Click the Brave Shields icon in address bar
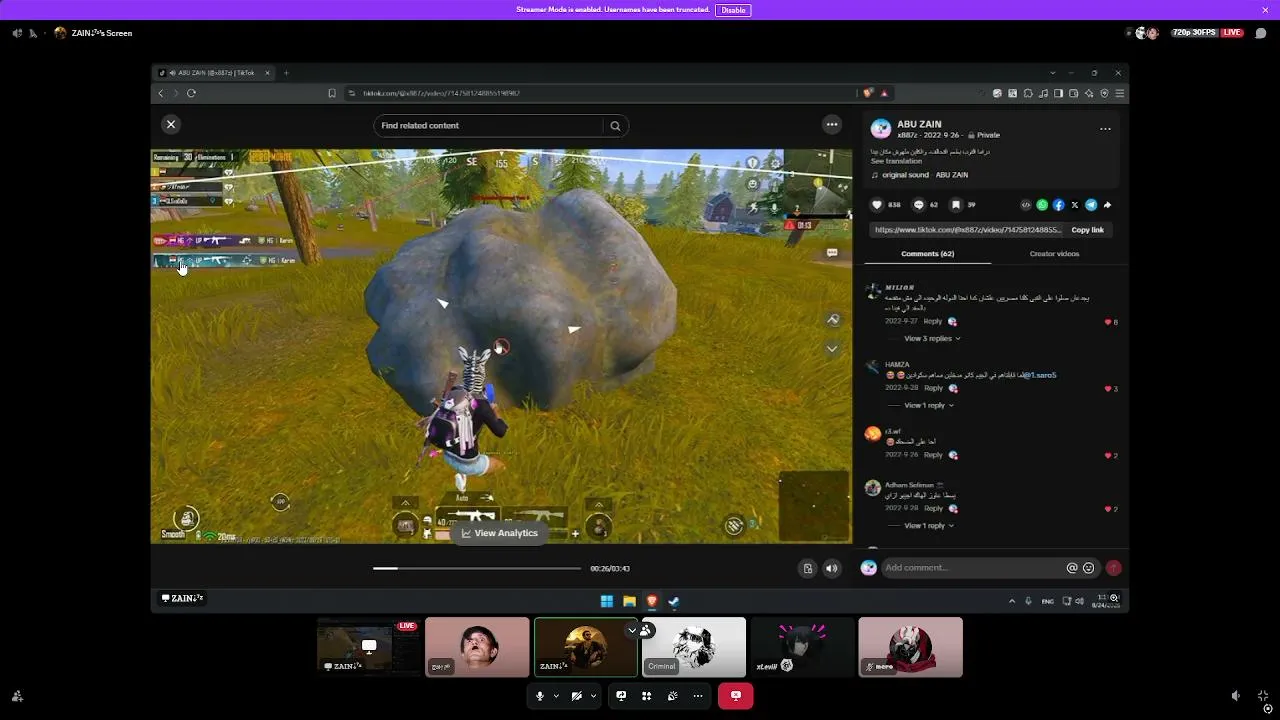Viewport: 1280px width, 720px height. 867,93
